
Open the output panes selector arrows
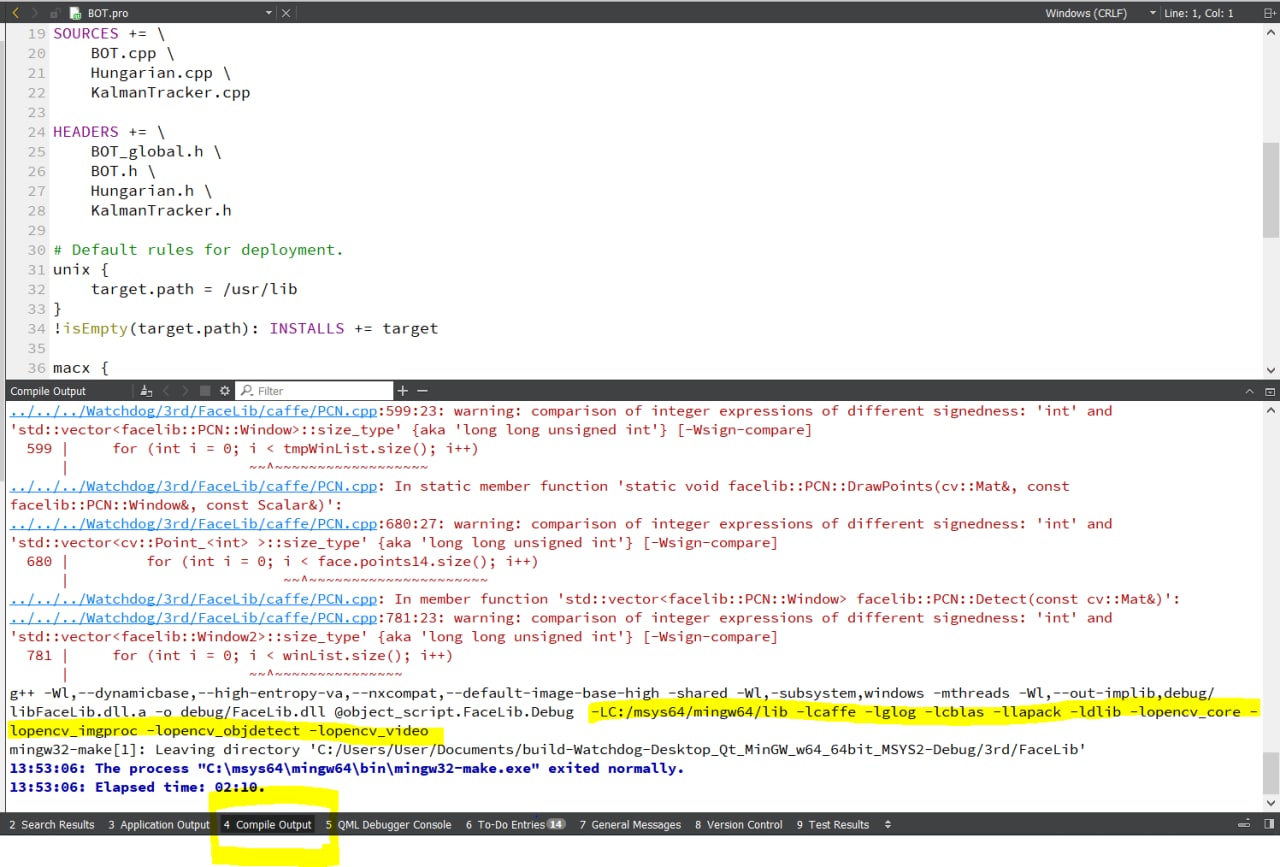(x=887, y=825)
